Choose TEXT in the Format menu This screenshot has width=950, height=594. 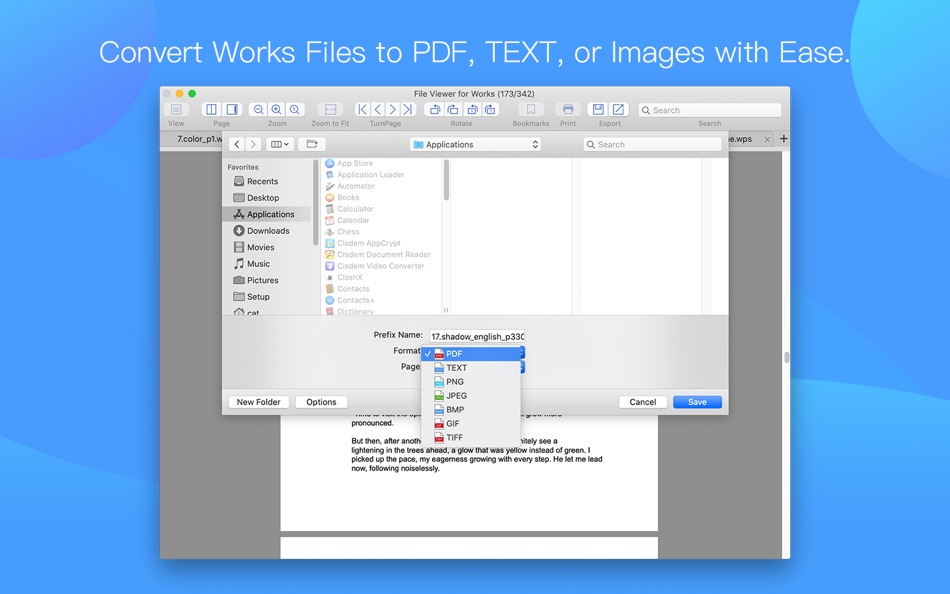point(471,368)
